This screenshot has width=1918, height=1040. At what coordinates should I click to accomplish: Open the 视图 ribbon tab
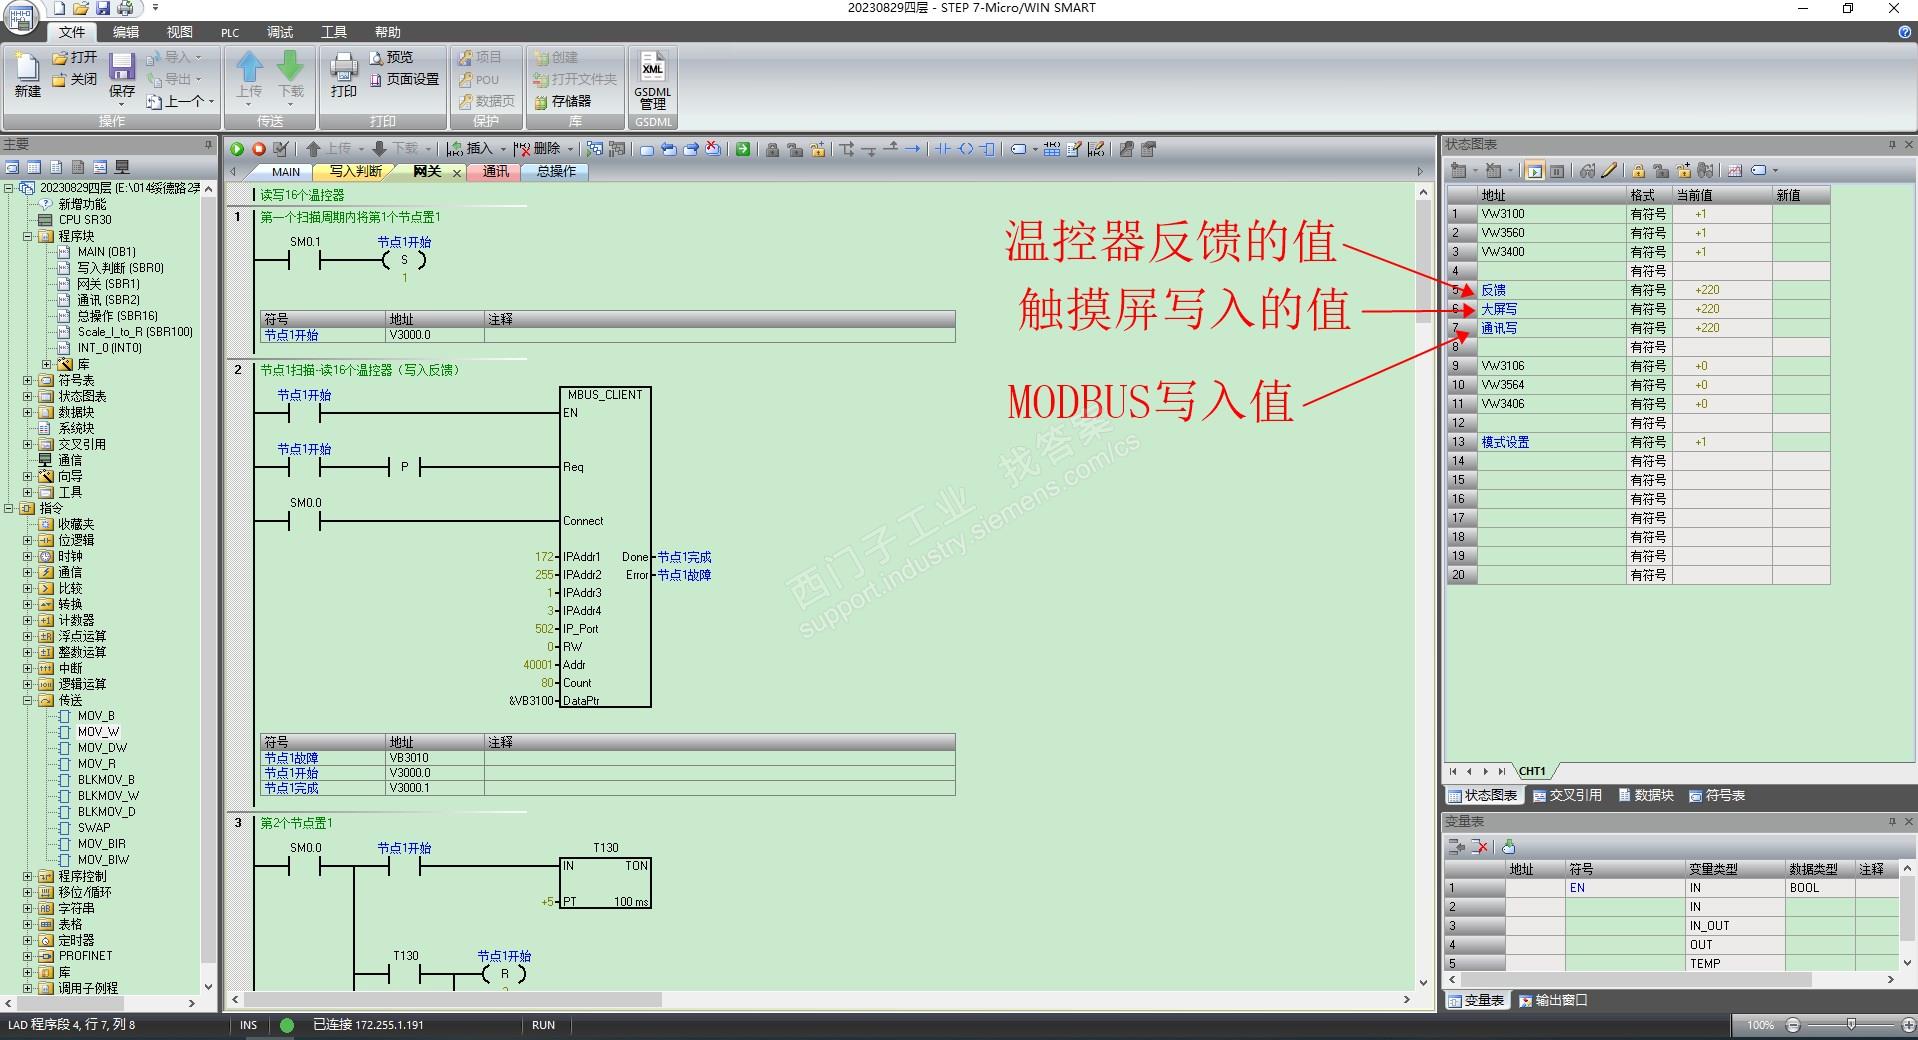[x=180, y=32]
